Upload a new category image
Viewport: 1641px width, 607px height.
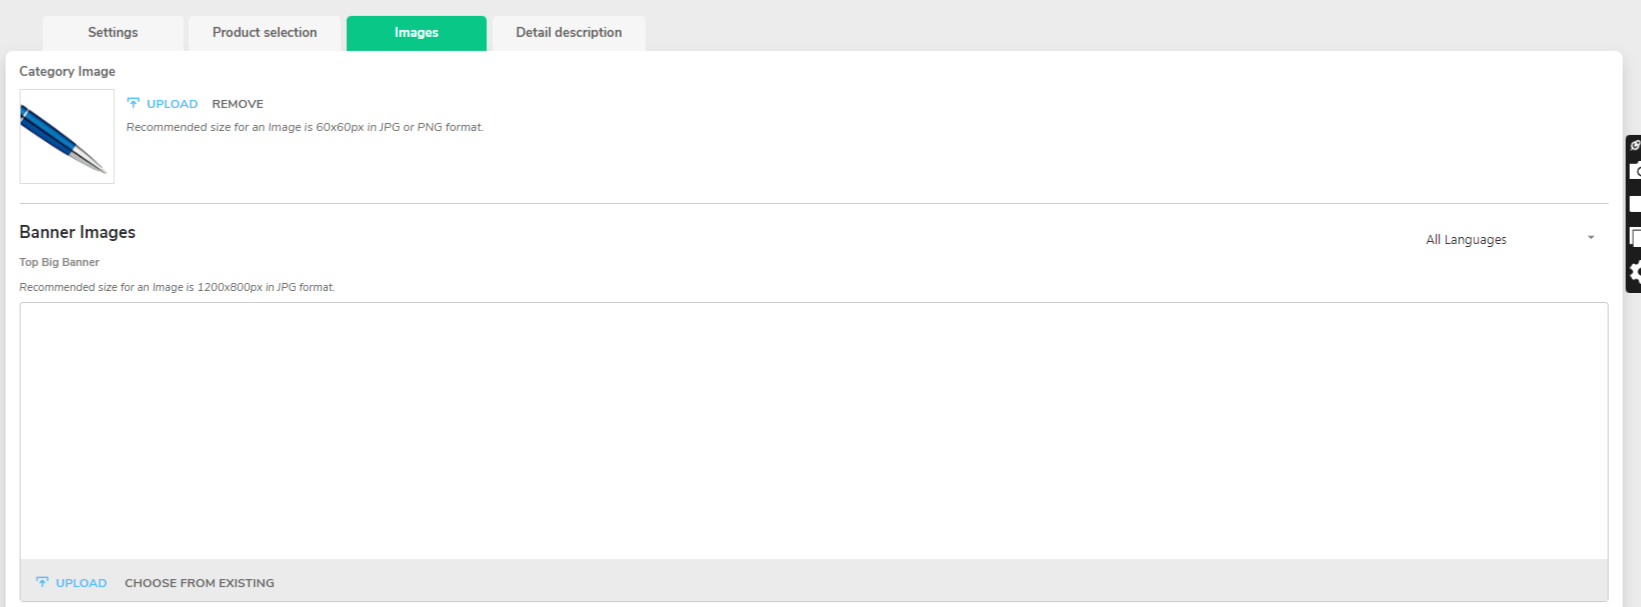point(172,104)
